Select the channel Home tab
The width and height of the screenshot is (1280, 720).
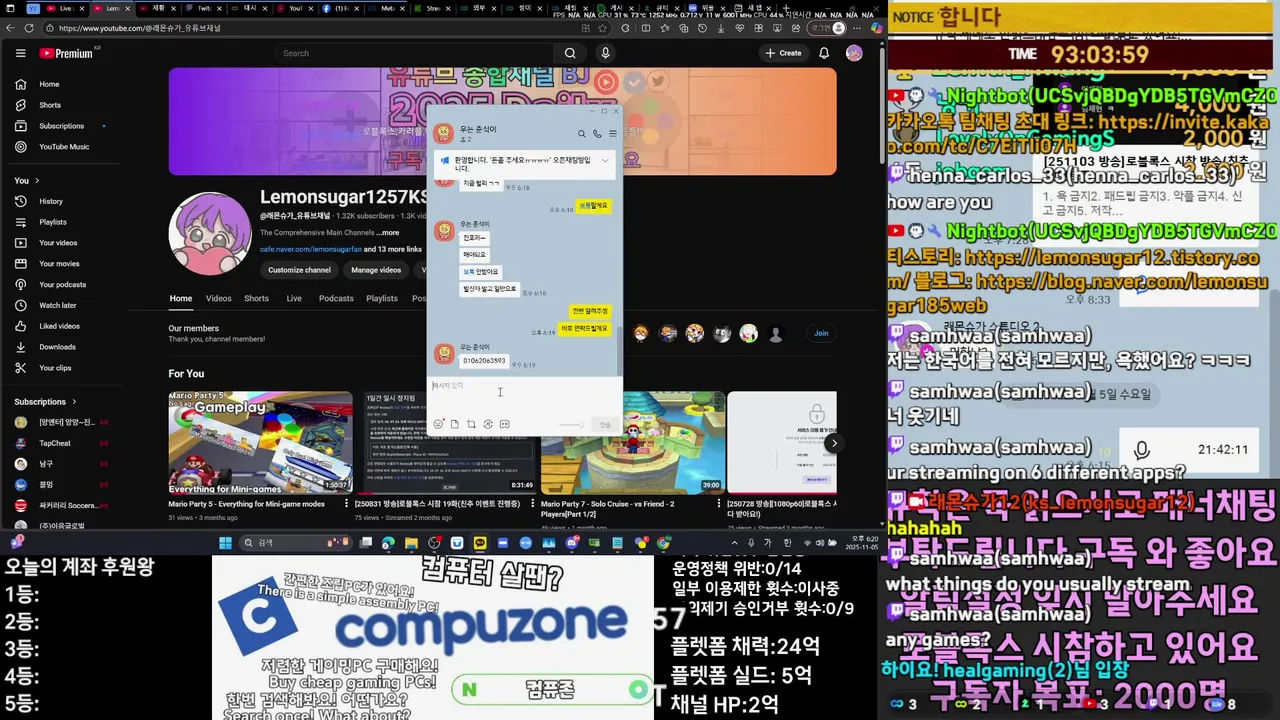point(181,298)
